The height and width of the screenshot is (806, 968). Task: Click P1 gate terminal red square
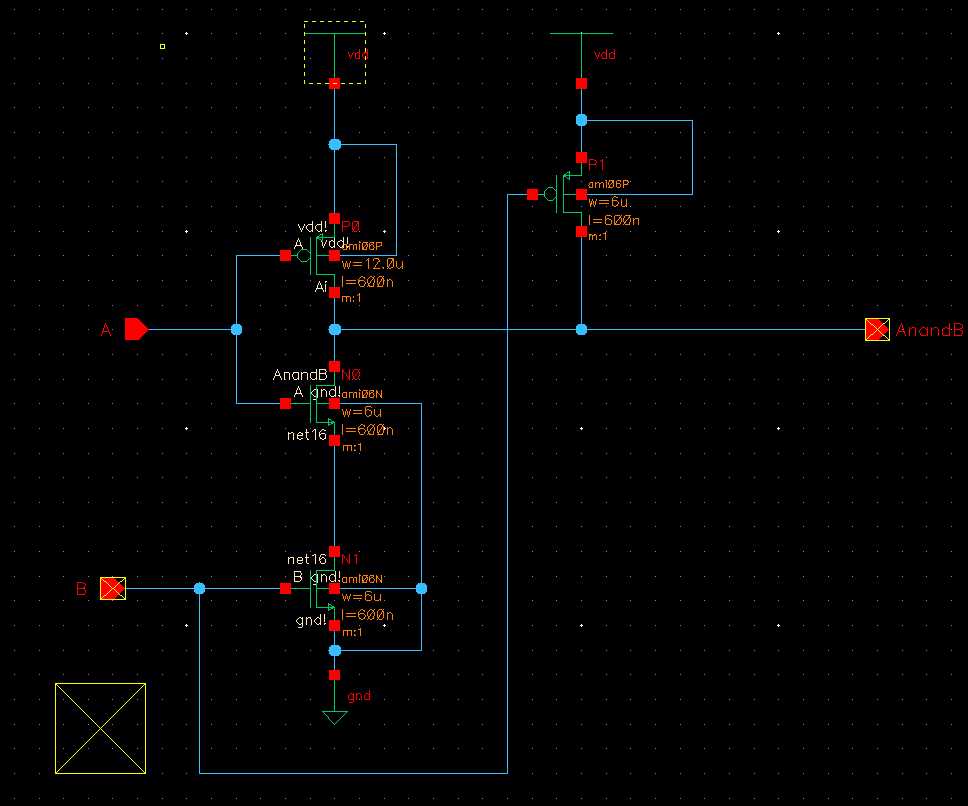[x=532, y=194]
